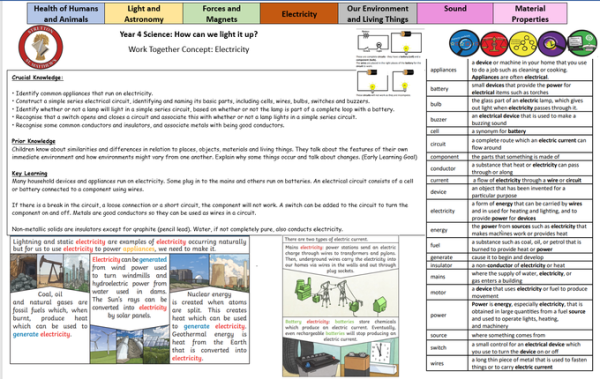Open the Material Properties tab
This screenshot has width=600, height=379.
tap(530, 13)
